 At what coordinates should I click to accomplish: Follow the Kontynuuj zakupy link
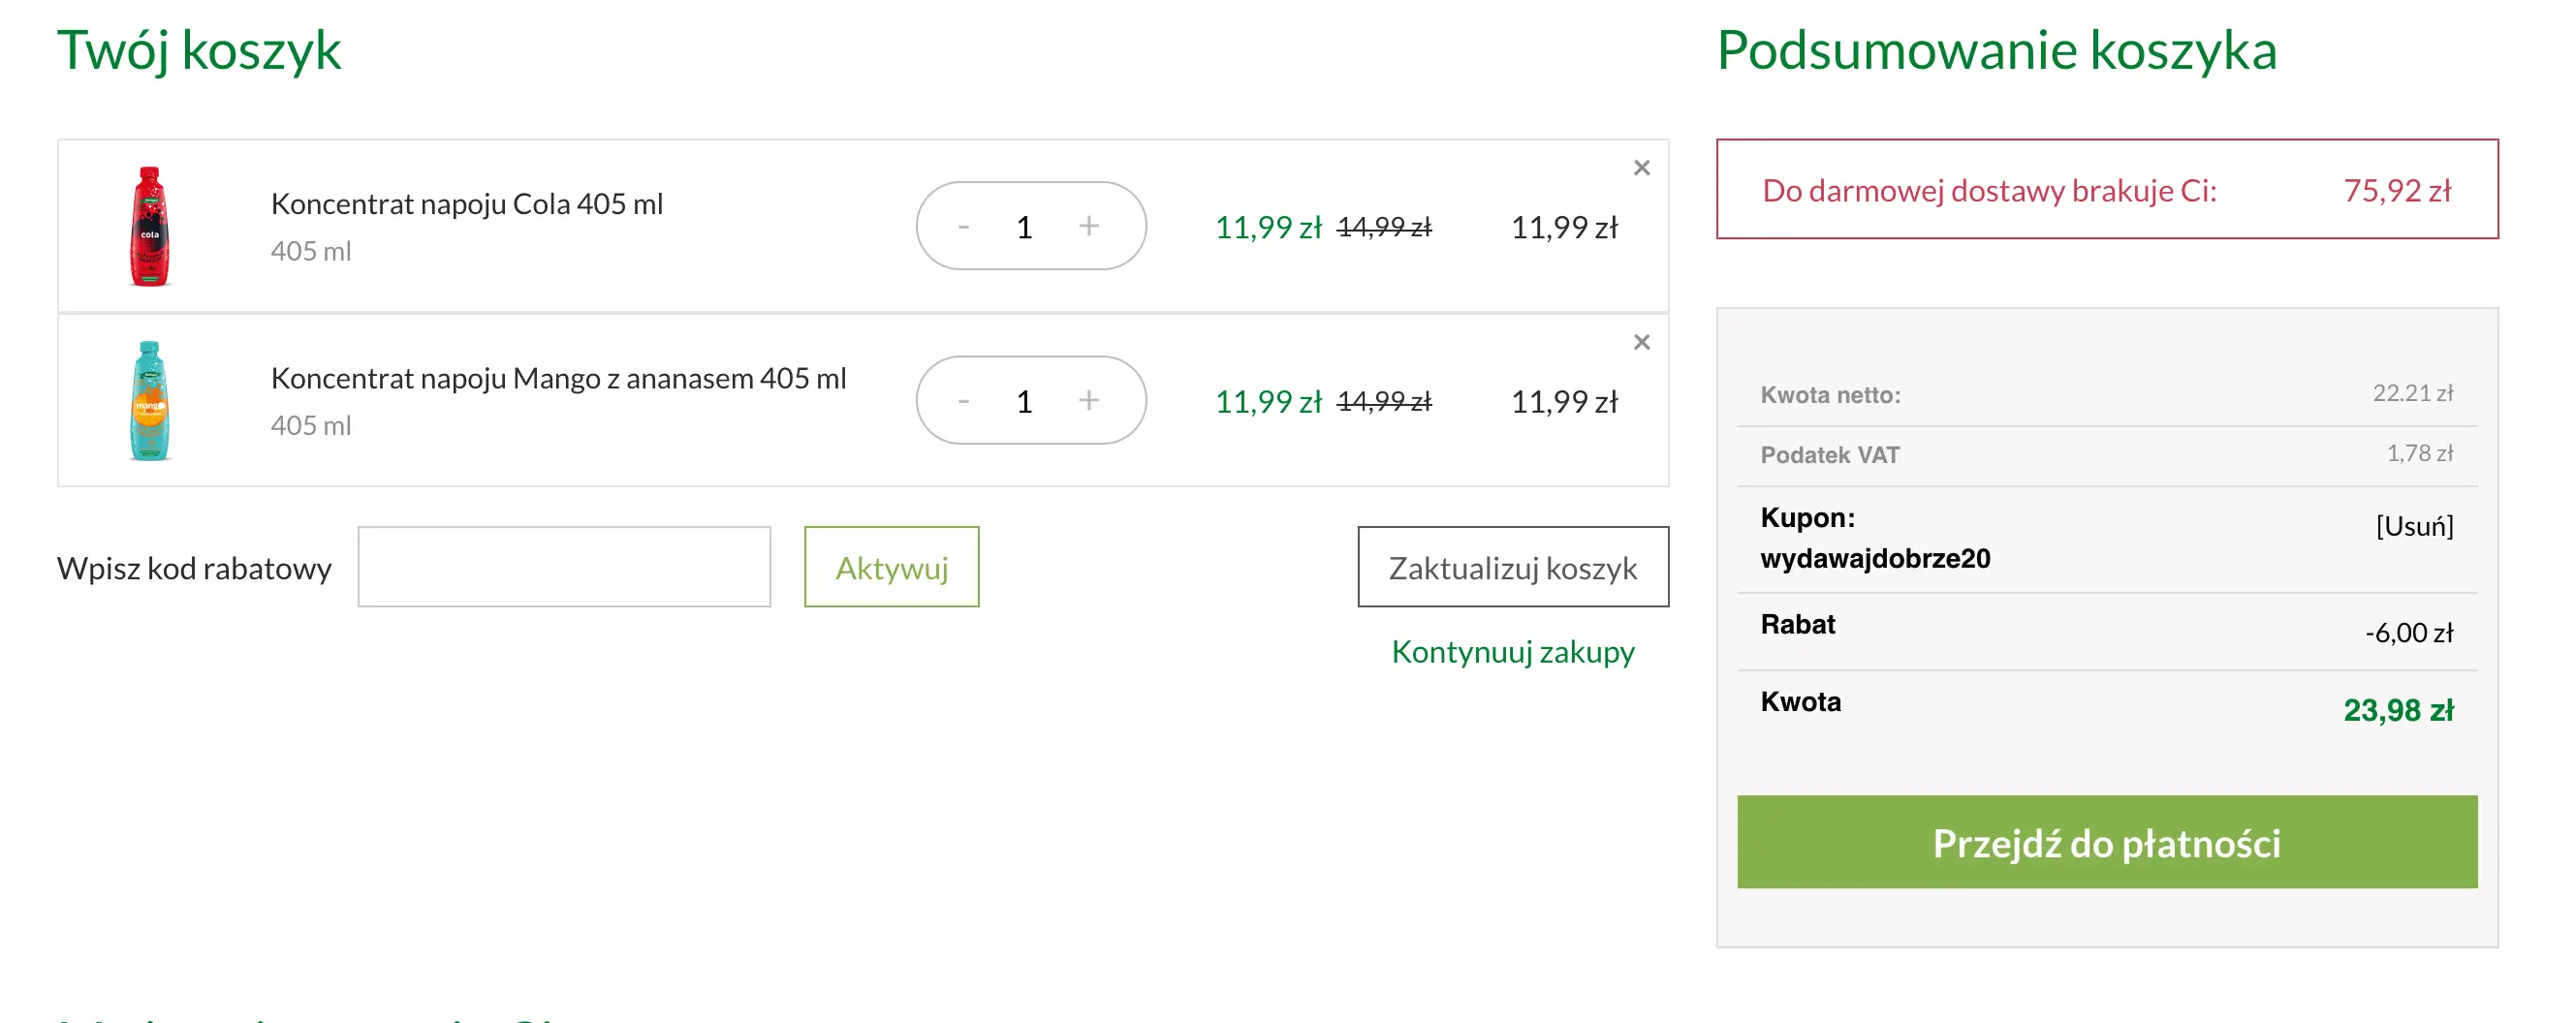1512,651
